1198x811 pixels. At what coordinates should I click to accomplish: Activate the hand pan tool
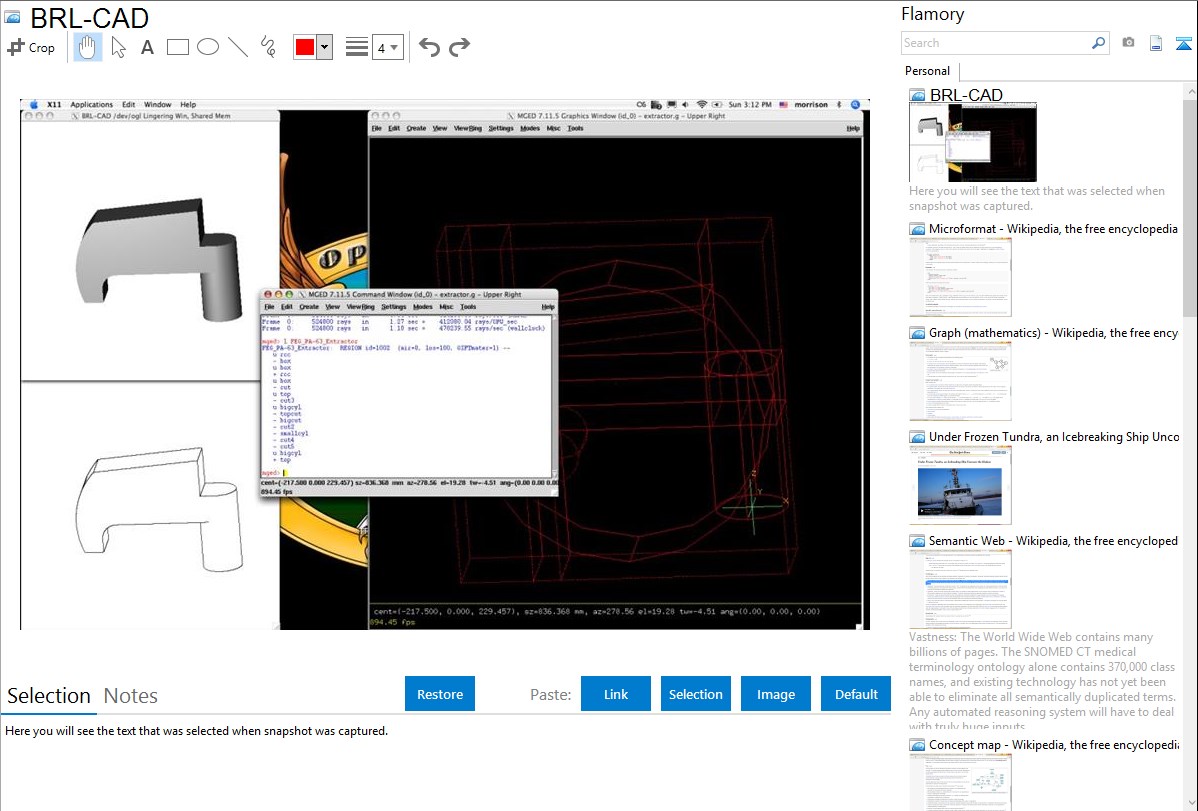[87, 47]
